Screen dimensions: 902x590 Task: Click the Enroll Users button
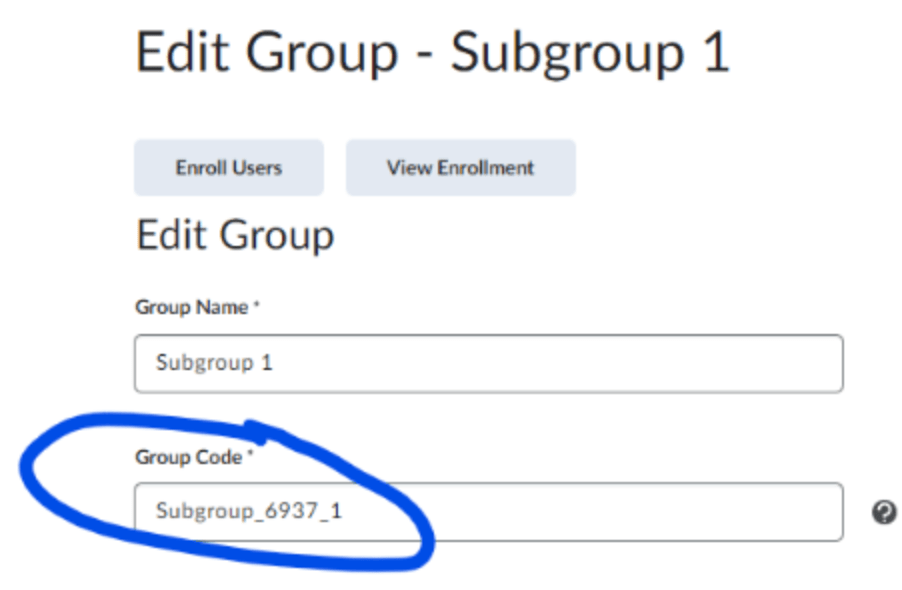[x=228, y=167]
